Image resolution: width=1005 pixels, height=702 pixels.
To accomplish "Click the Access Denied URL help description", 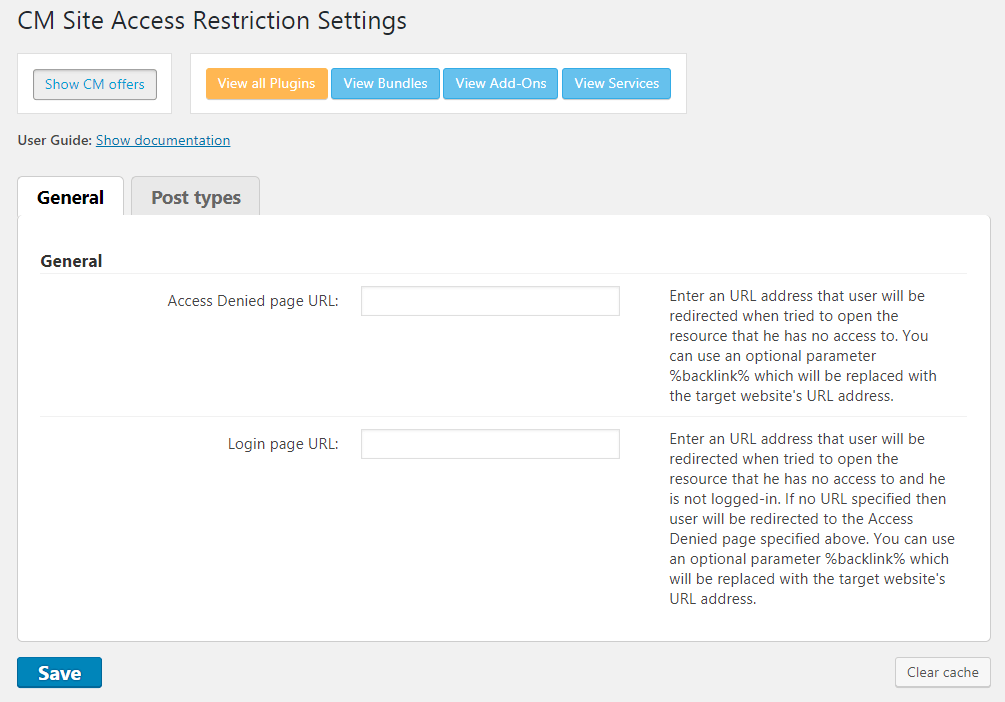I will tap(803, 346).
